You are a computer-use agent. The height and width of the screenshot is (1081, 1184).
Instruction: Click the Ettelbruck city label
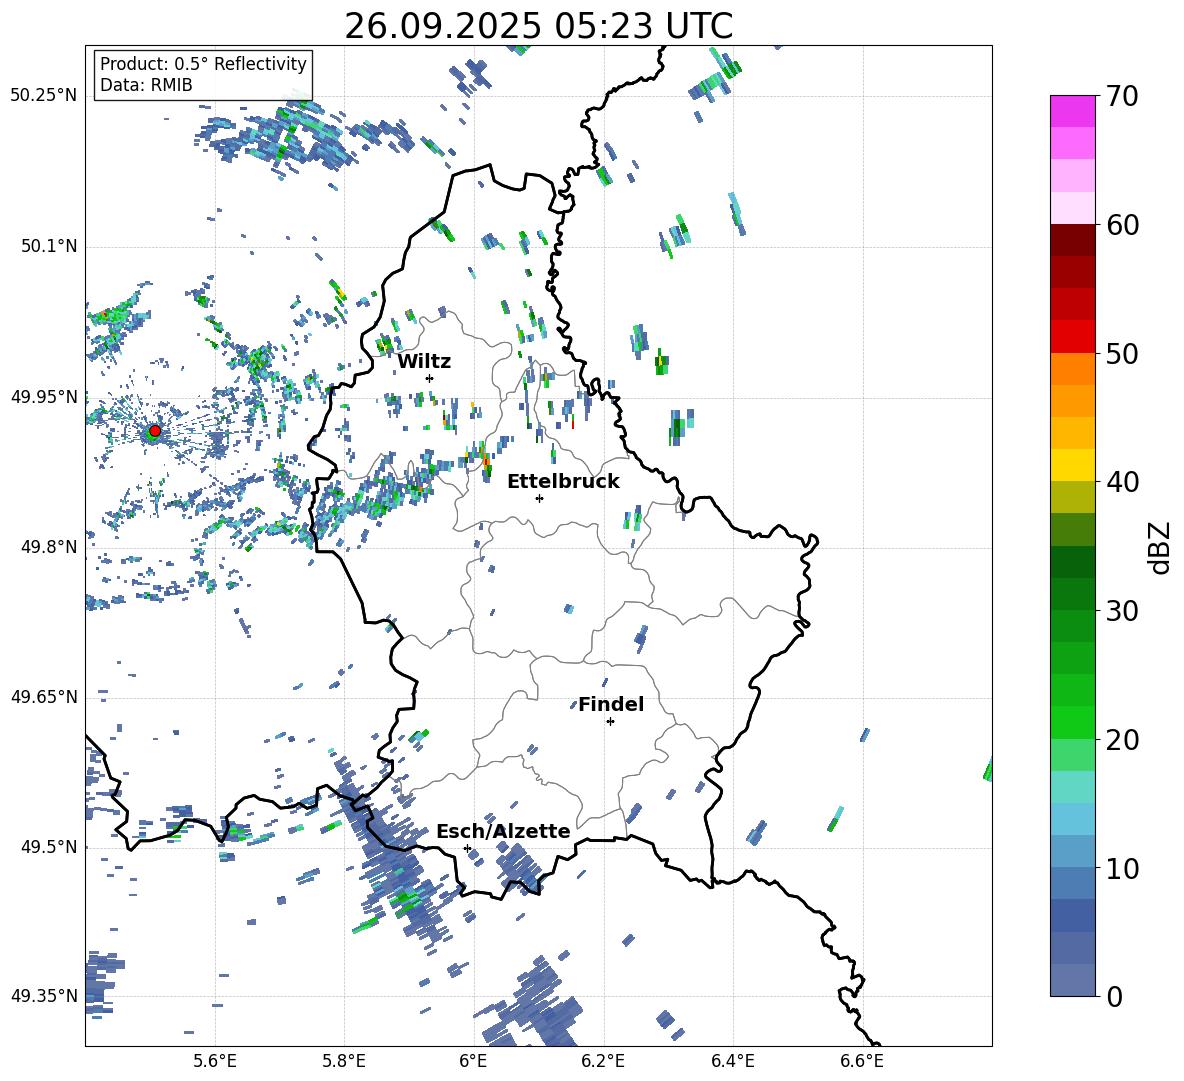pos(563,482)
